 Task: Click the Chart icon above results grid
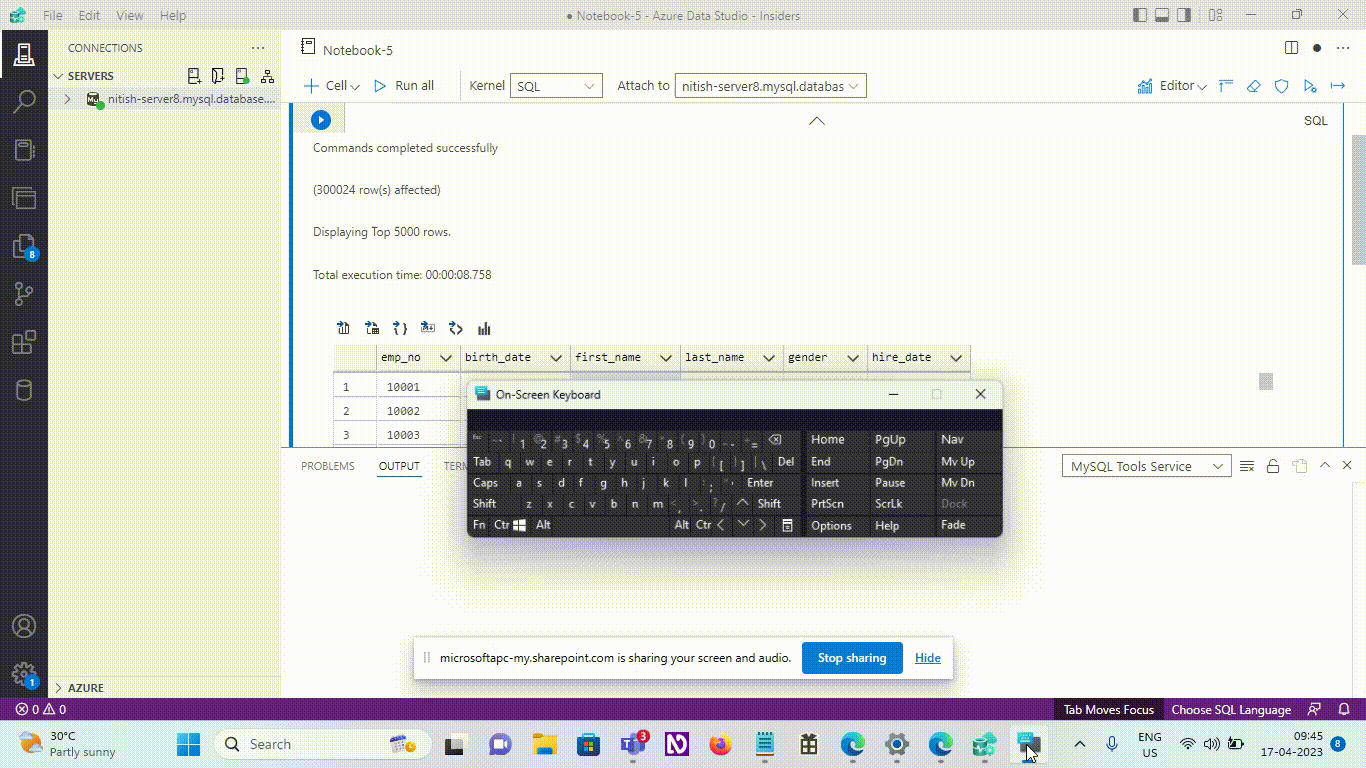[x=484, y=328]
